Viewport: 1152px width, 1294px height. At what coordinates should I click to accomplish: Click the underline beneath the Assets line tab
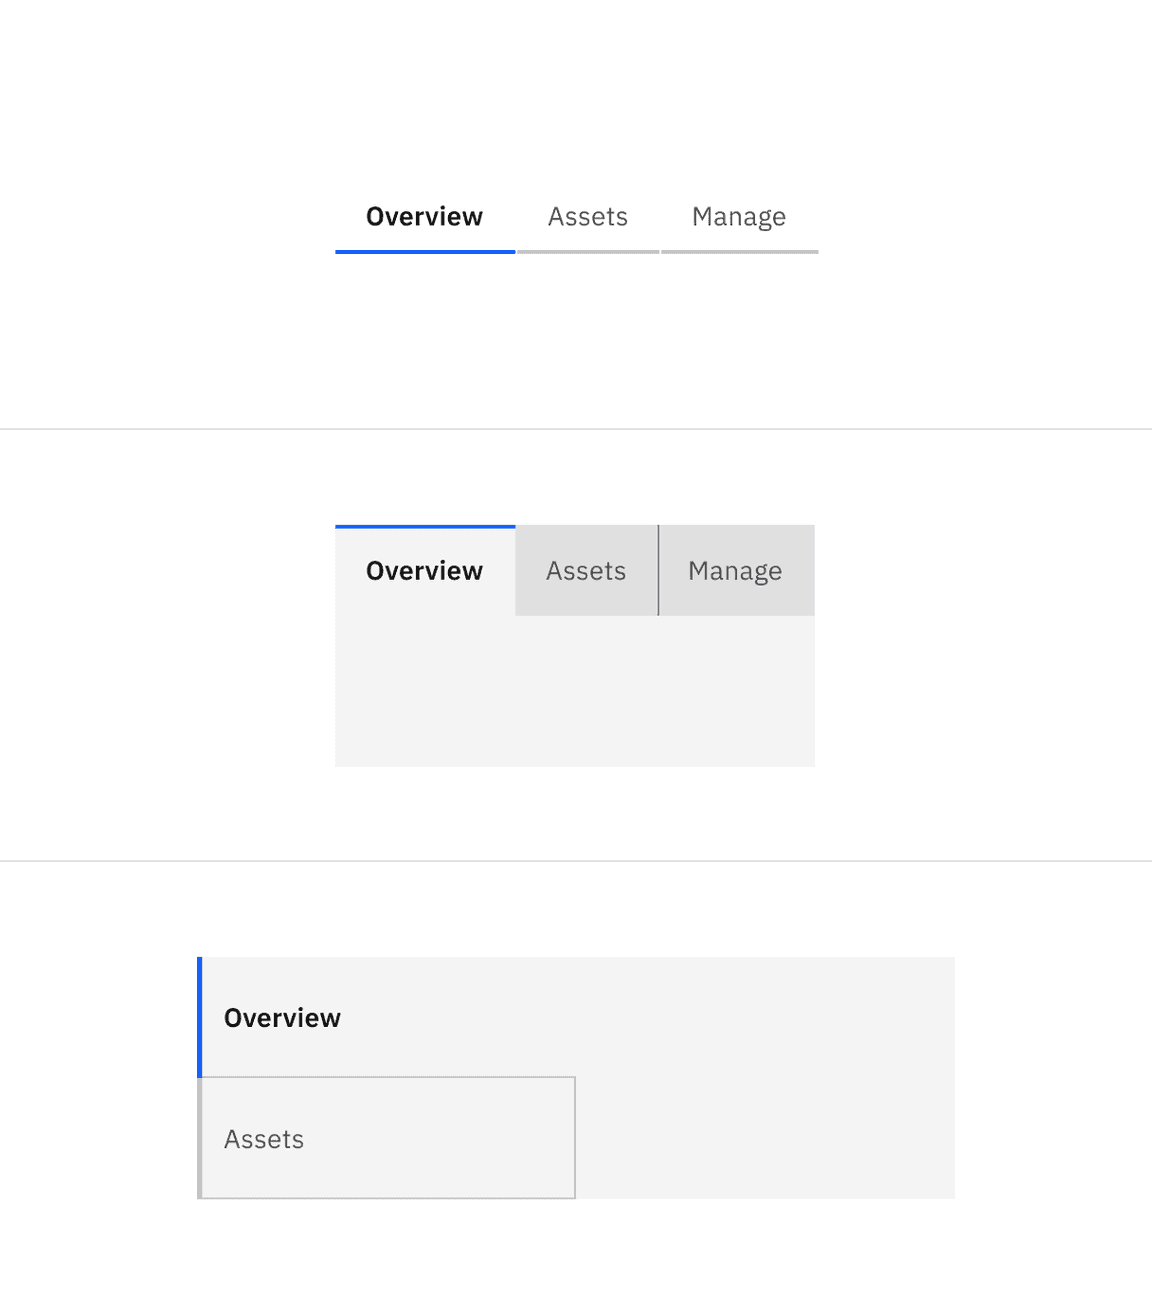587,252
